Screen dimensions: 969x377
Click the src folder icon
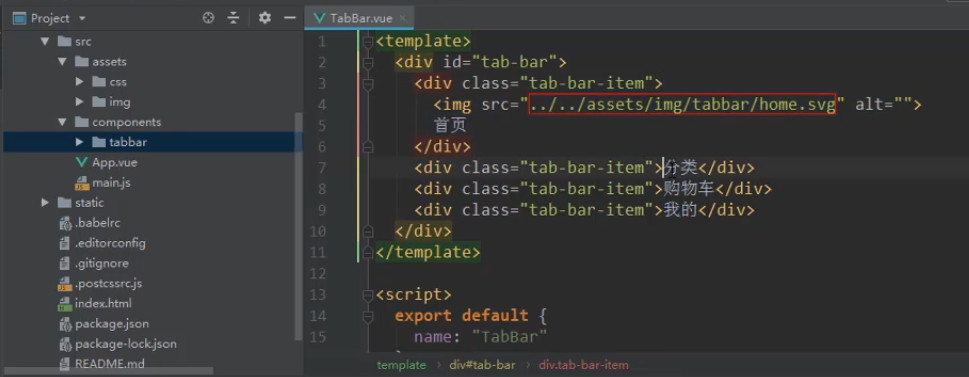click(x=64, y=41)
